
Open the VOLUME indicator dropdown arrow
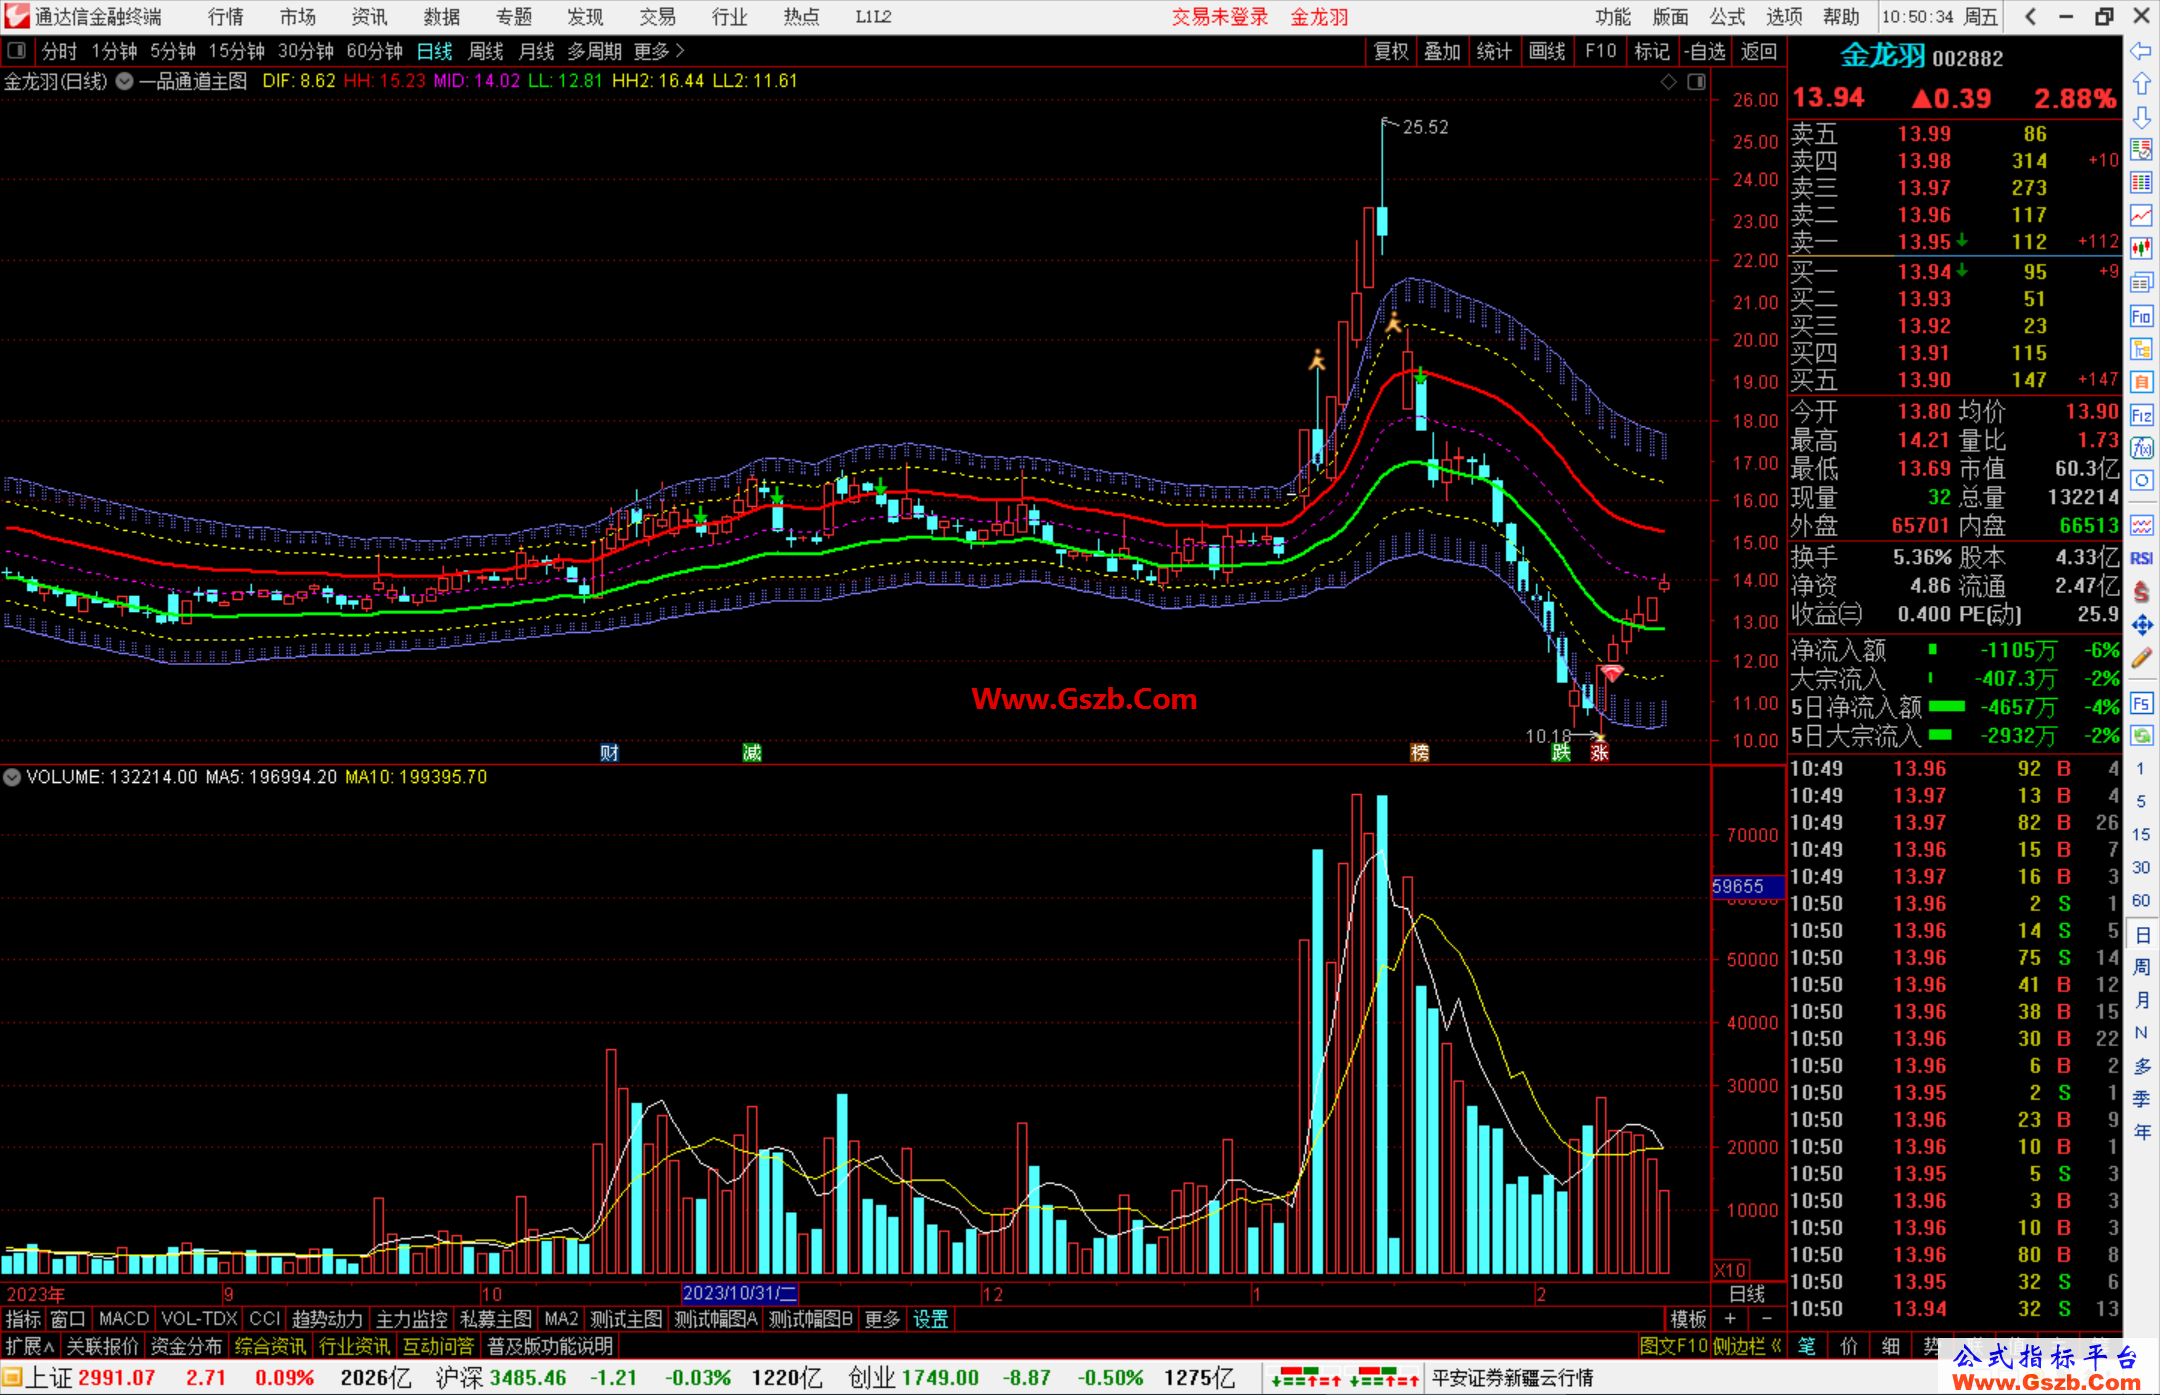click(12, 777)
